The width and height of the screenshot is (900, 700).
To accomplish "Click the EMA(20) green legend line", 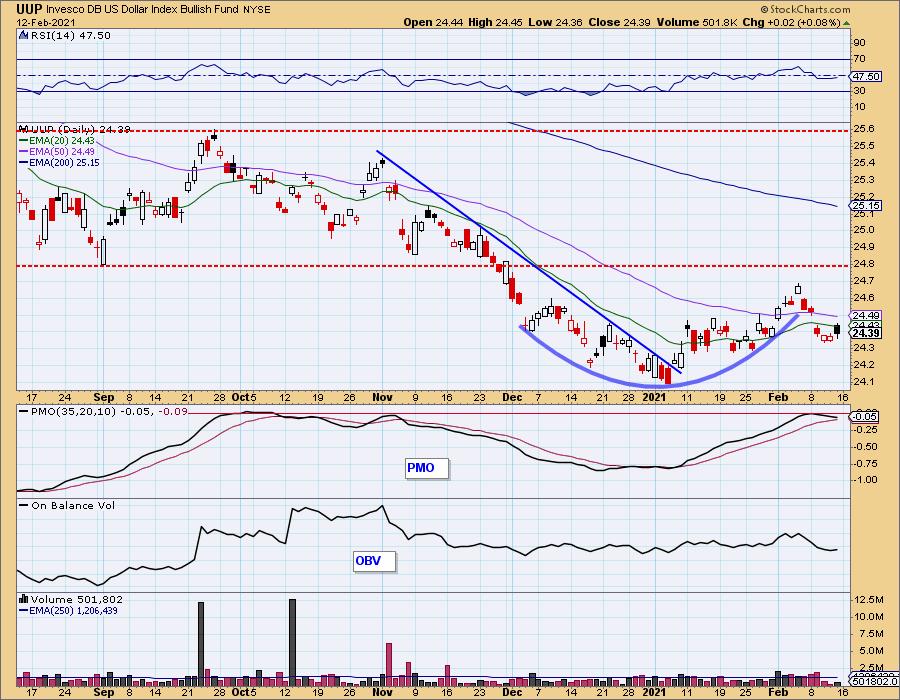I will pos(24,141).
